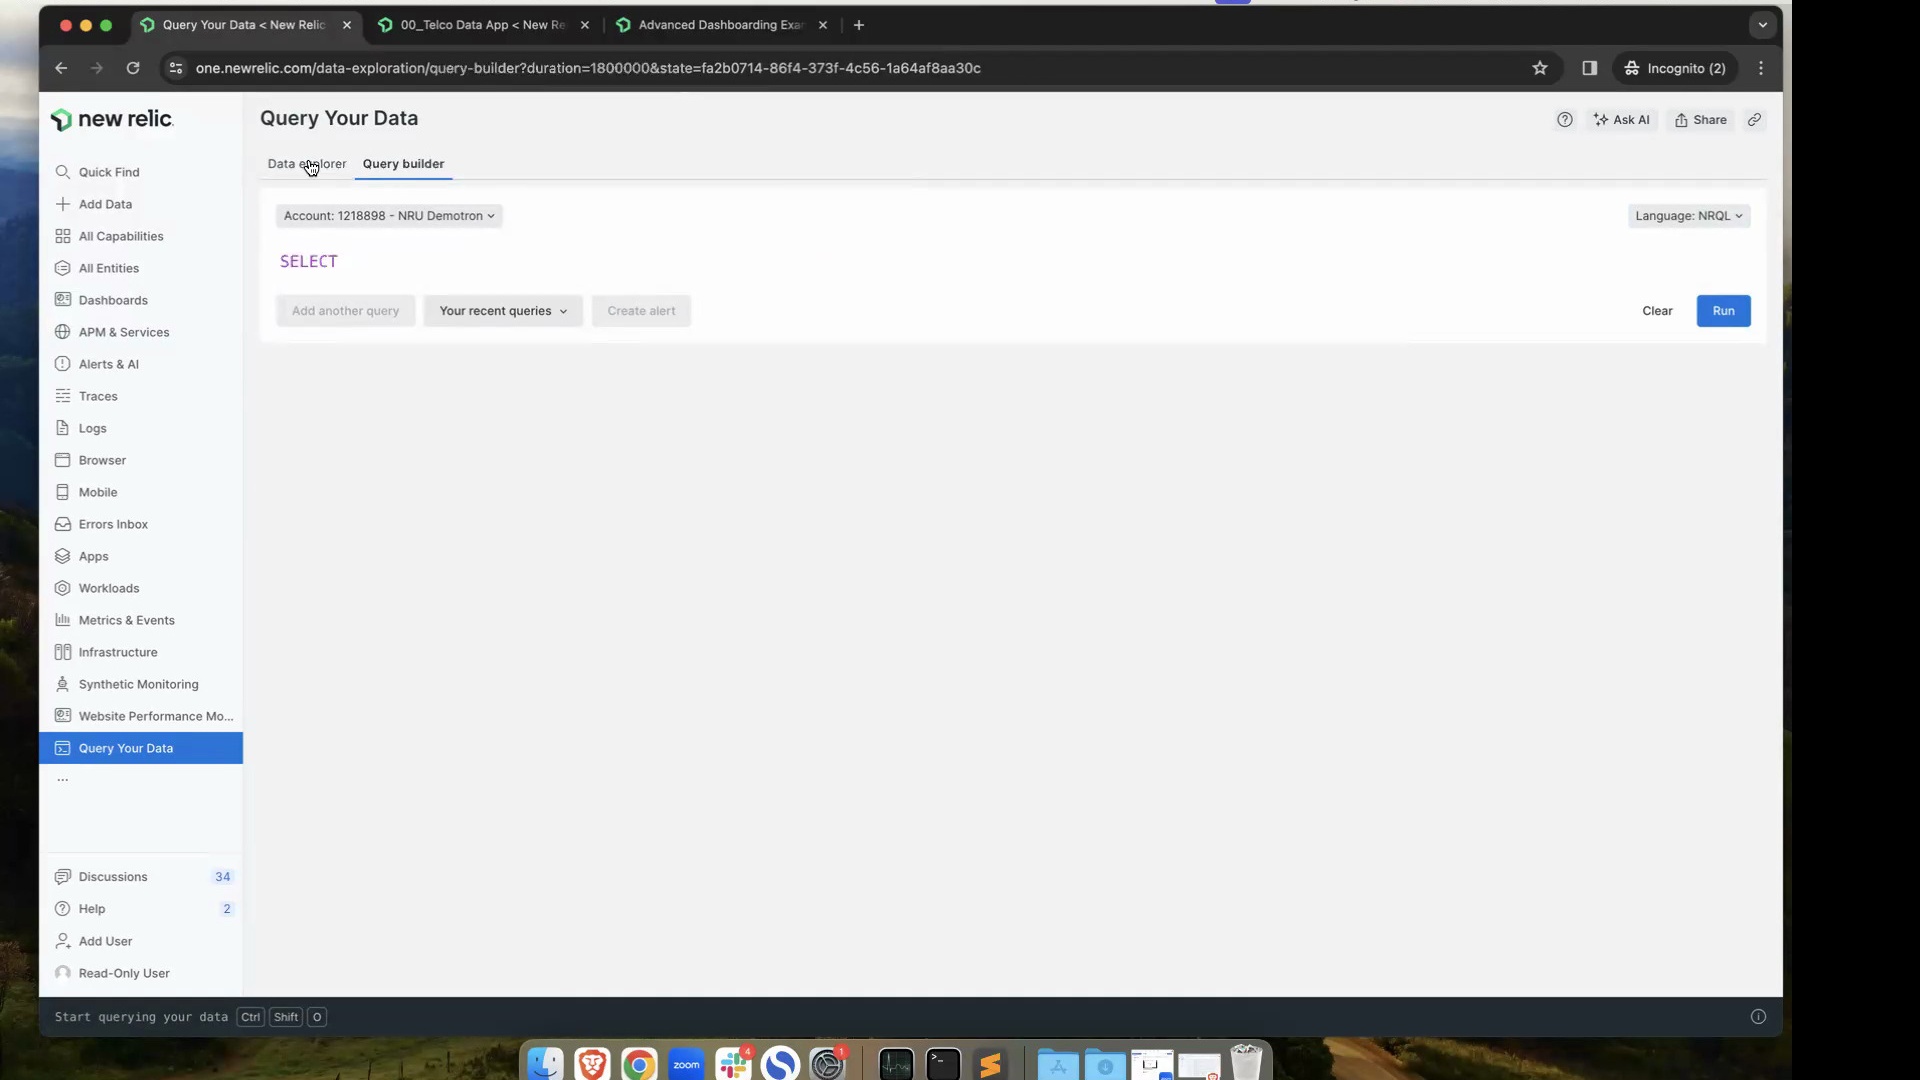The image size is (1920, 1080).
Task: Click Add another query button
Action: 345,311
